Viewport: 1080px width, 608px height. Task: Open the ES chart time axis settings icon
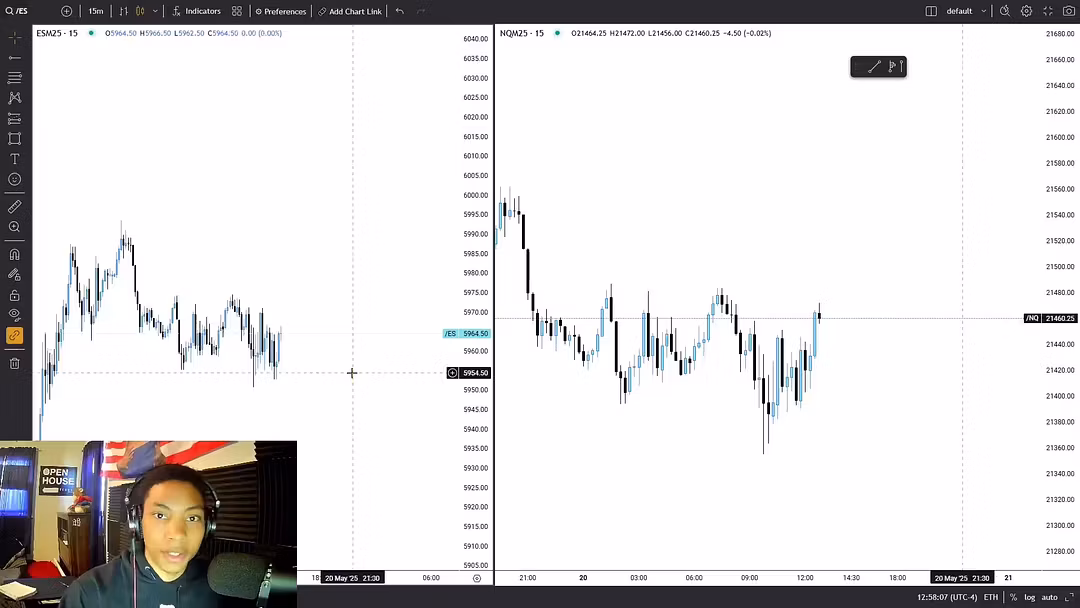(477, 578)
